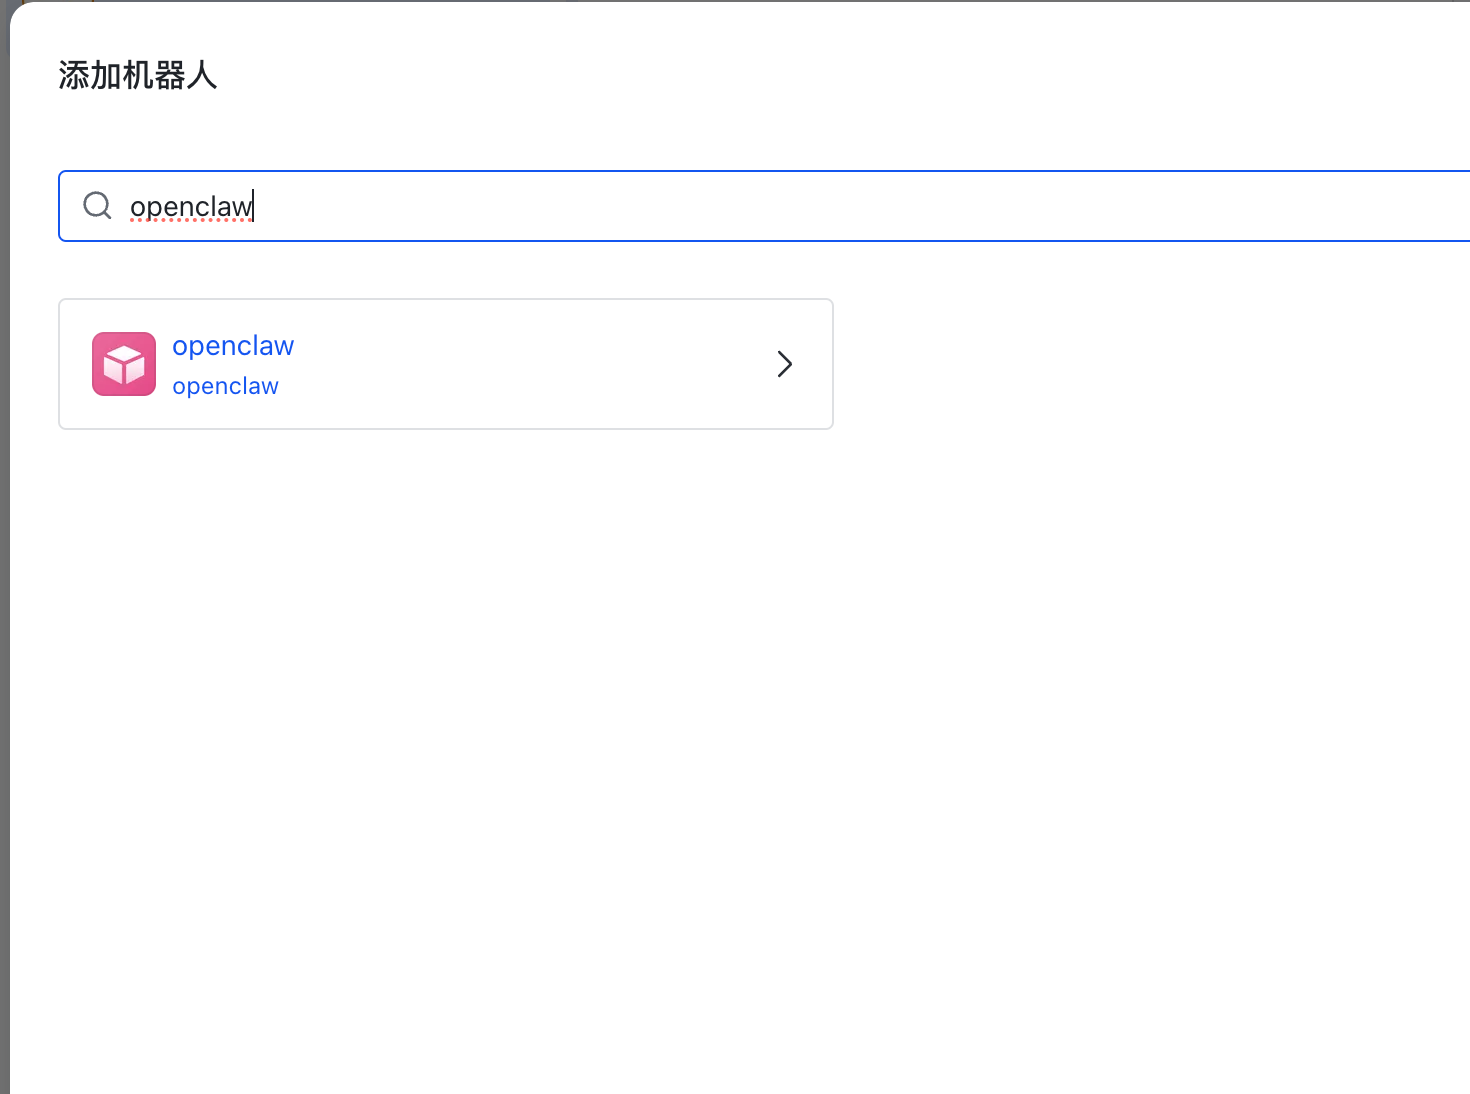1470x1094 pixels.
Task: Select the openclaw bot title link
Action: pyautogui.click(x=233, y=346)
